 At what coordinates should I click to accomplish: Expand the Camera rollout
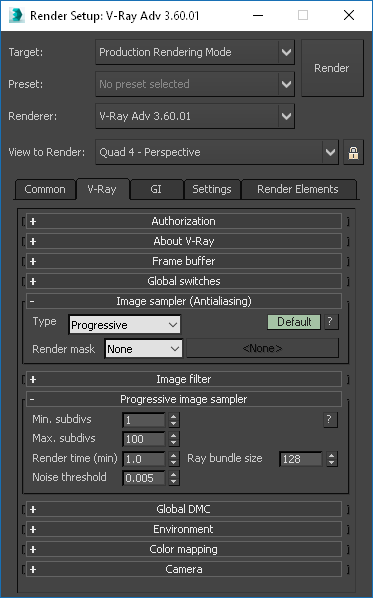tap(183, 569)
